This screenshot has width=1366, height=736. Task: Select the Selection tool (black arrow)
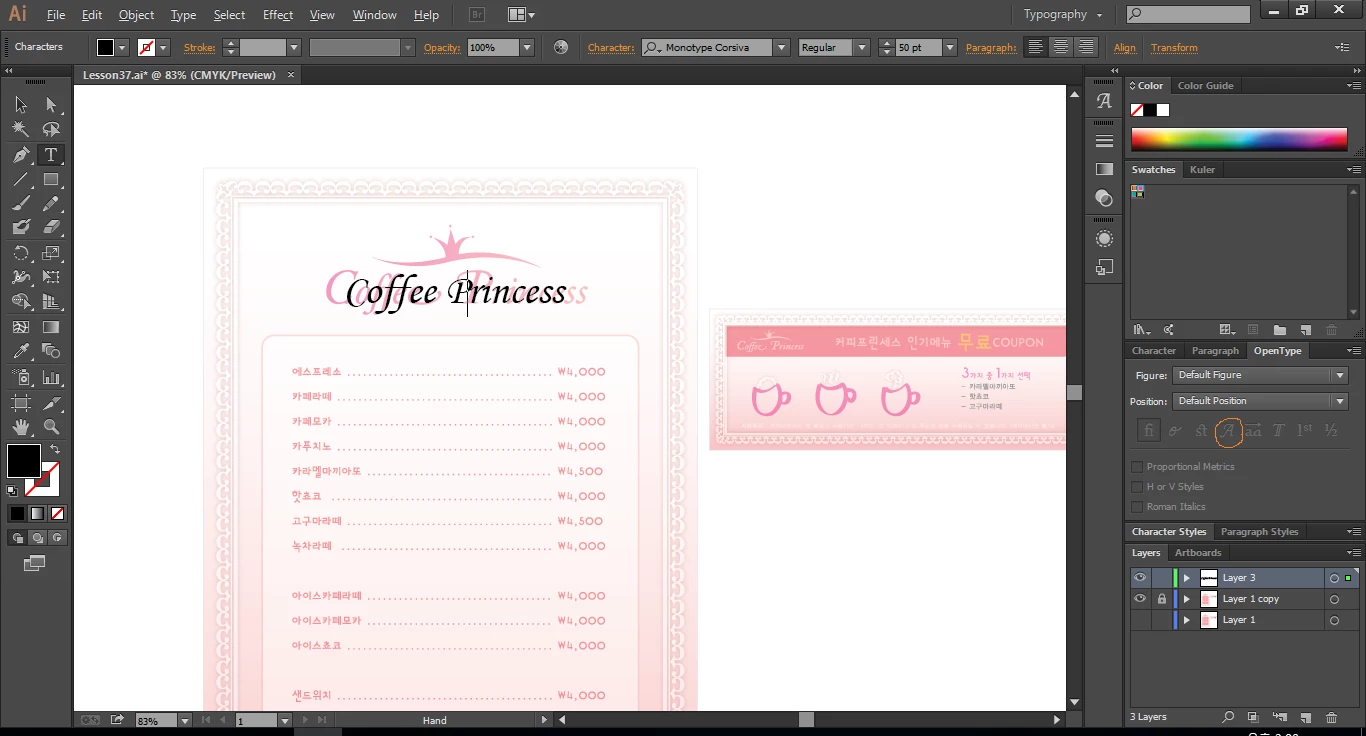21,105
